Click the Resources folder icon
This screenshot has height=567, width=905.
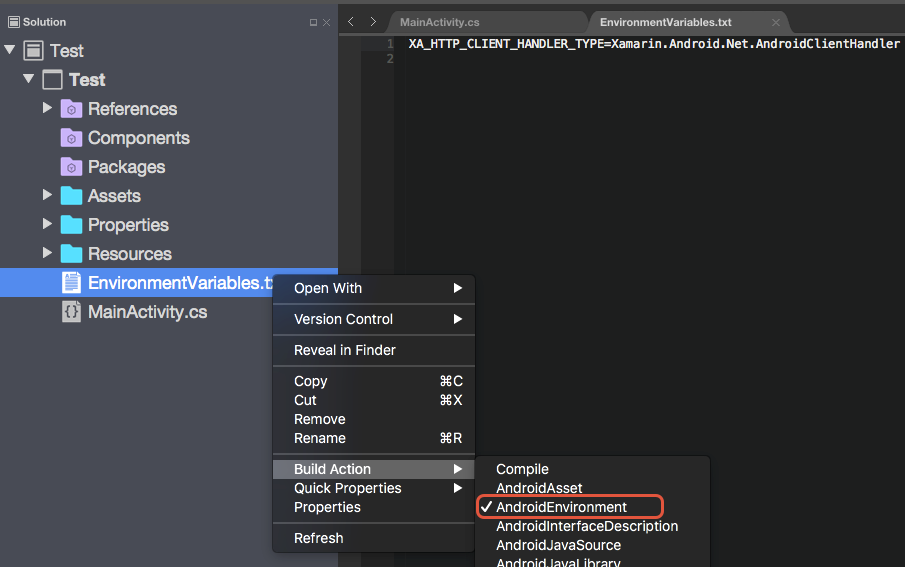(71, 253)
